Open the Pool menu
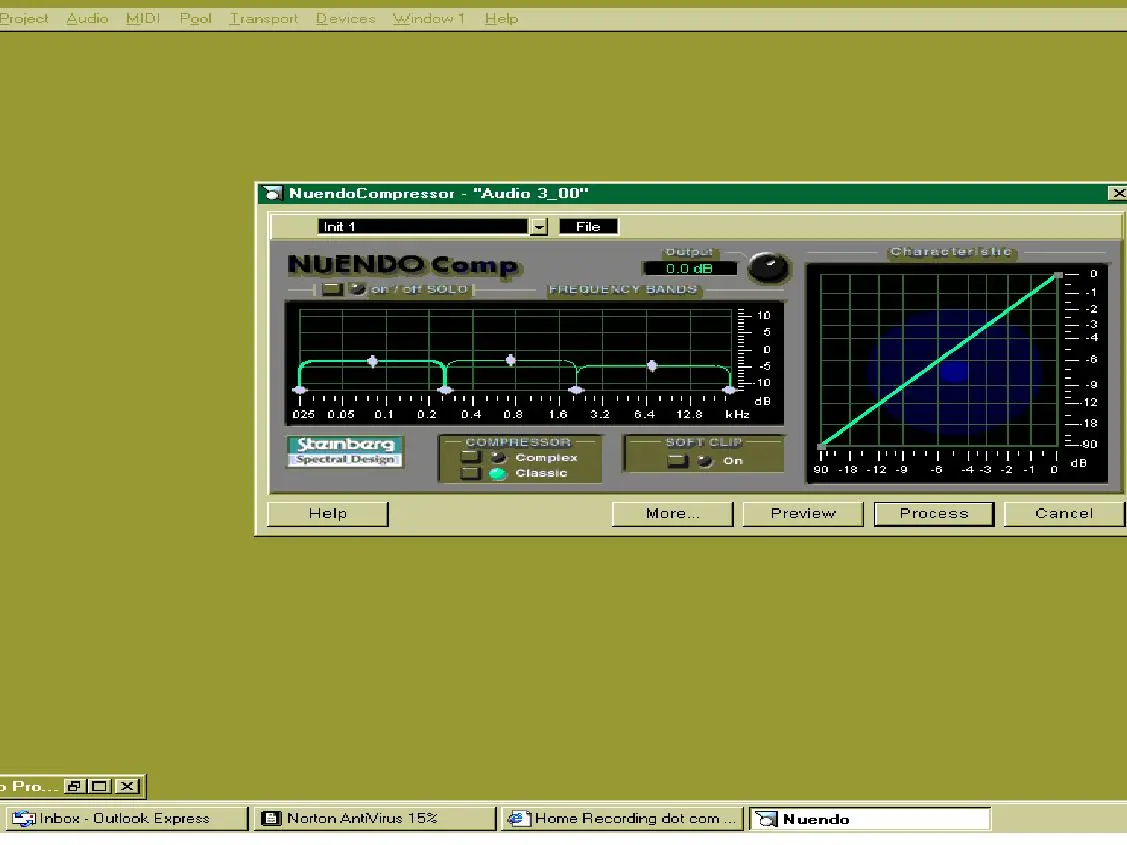1127x845 pixels. point(196,19)
